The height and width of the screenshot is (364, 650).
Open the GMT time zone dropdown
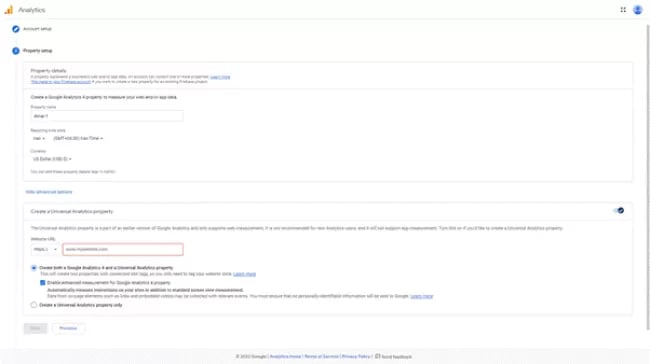[78, 138]
